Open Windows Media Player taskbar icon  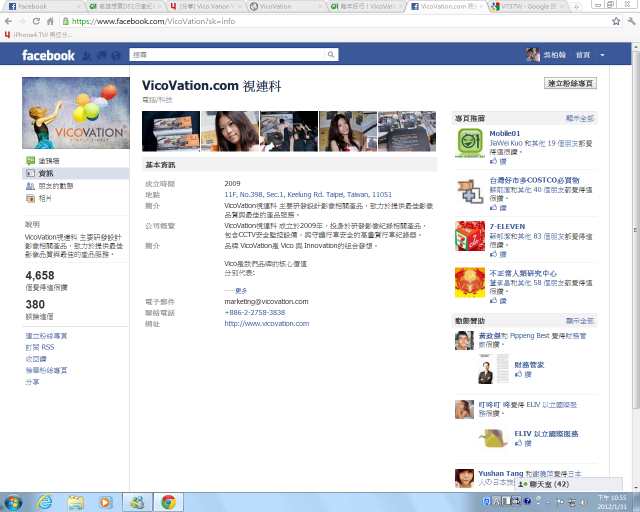pos(105,502)
